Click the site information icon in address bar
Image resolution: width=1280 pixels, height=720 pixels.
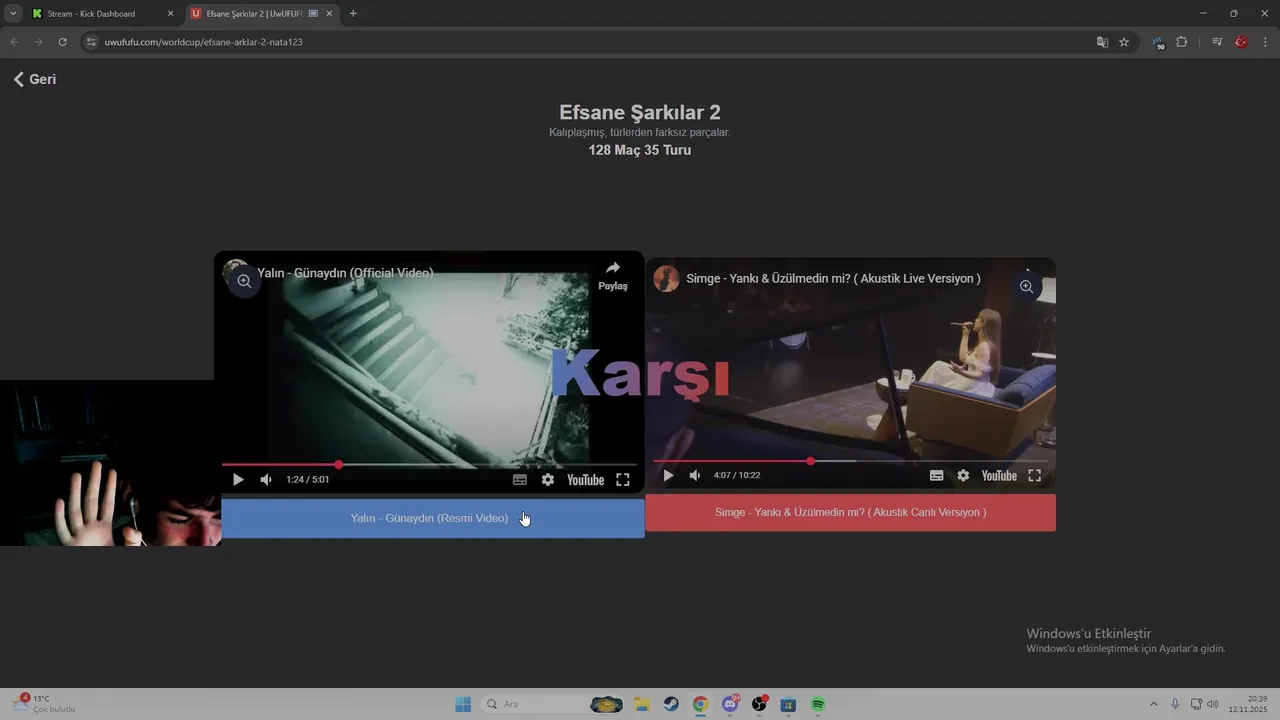click(91, 42)
